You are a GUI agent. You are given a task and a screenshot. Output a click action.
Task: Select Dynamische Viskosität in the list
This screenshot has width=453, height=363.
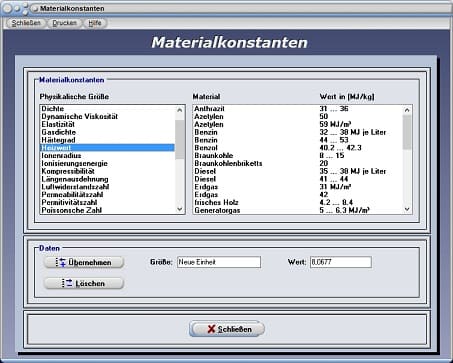[107, 117]
